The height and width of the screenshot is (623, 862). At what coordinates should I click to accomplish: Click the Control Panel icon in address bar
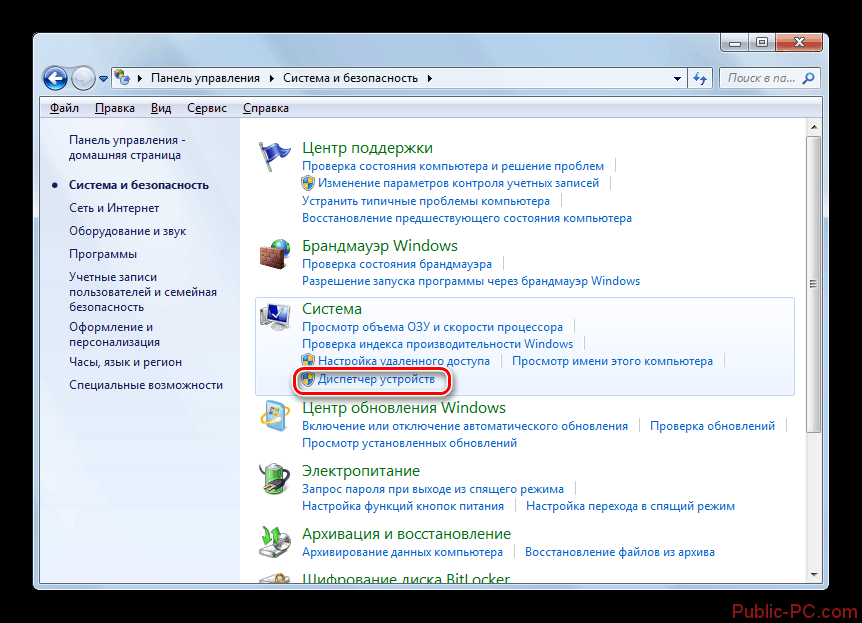point(122,78)
